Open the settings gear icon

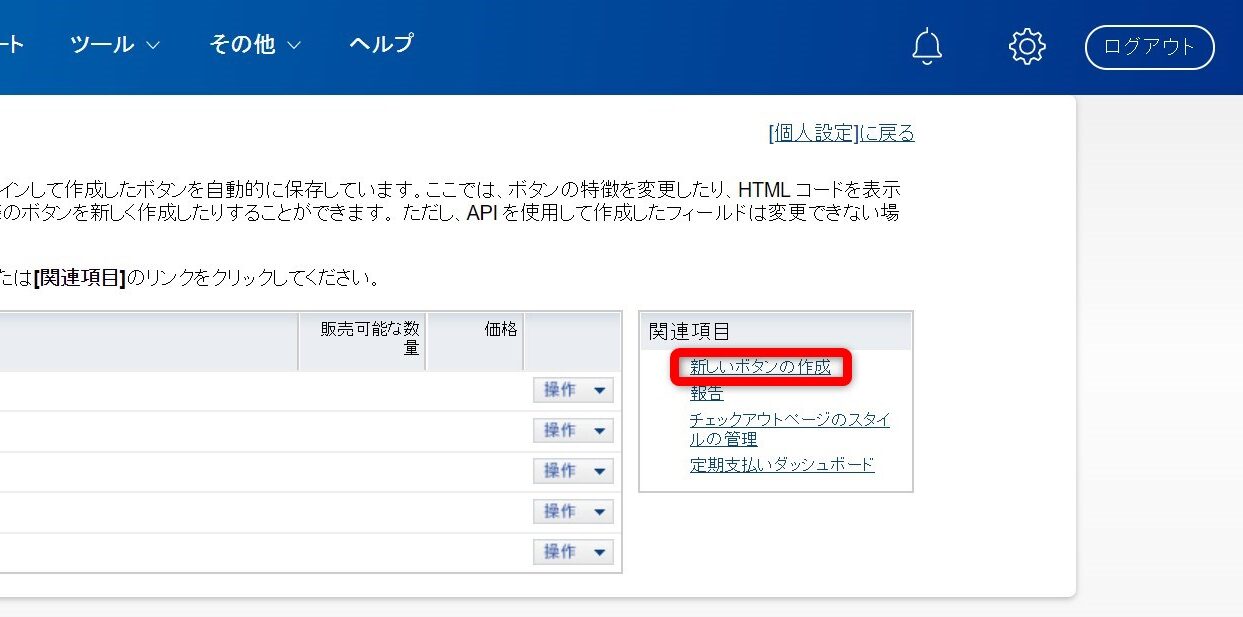click(x=1027, y=46)
